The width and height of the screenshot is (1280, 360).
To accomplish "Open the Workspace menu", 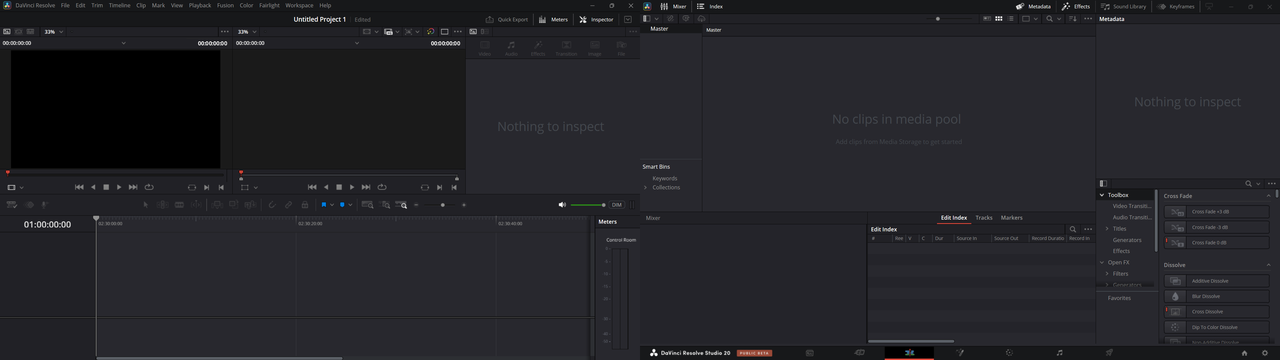I will tap(299, 5).
